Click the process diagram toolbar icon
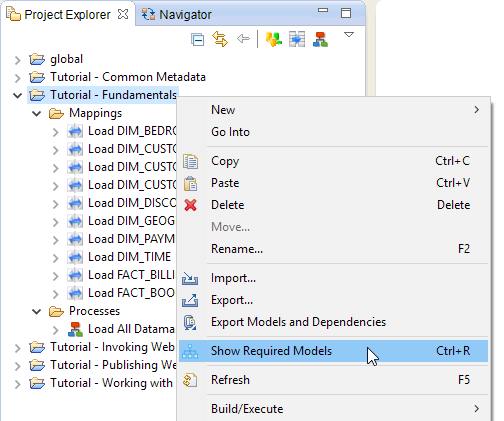 [x=320, y=39]
